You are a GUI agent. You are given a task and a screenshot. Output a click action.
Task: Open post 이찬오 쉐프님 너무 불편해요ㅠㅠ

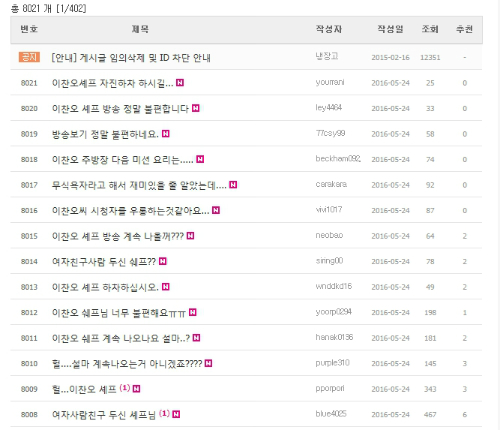point(119,313)
